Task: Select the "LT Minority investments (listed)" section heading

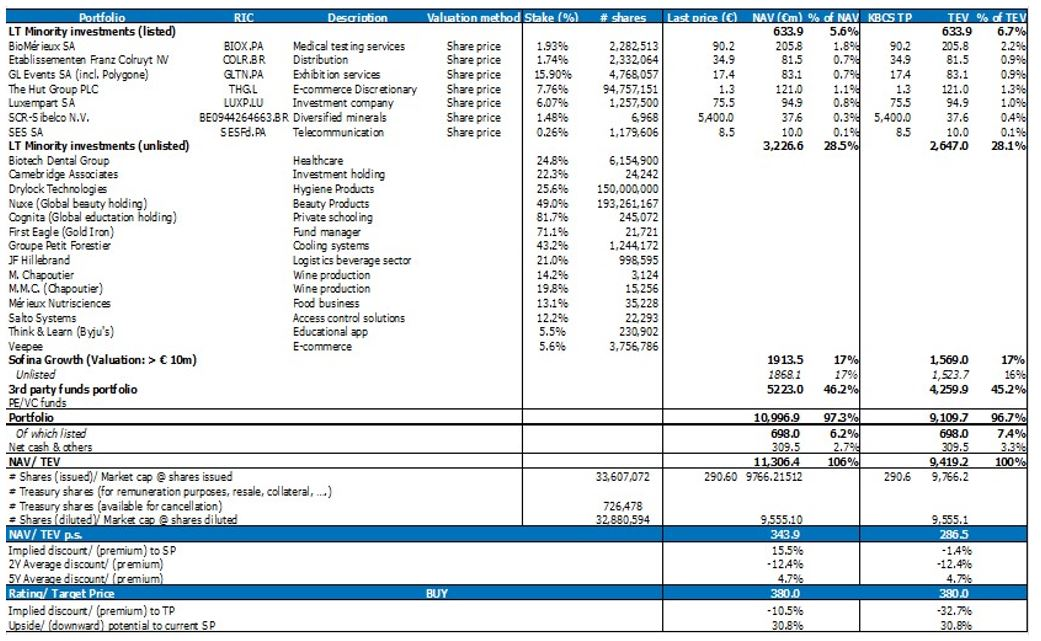Action: coord(92,31)
